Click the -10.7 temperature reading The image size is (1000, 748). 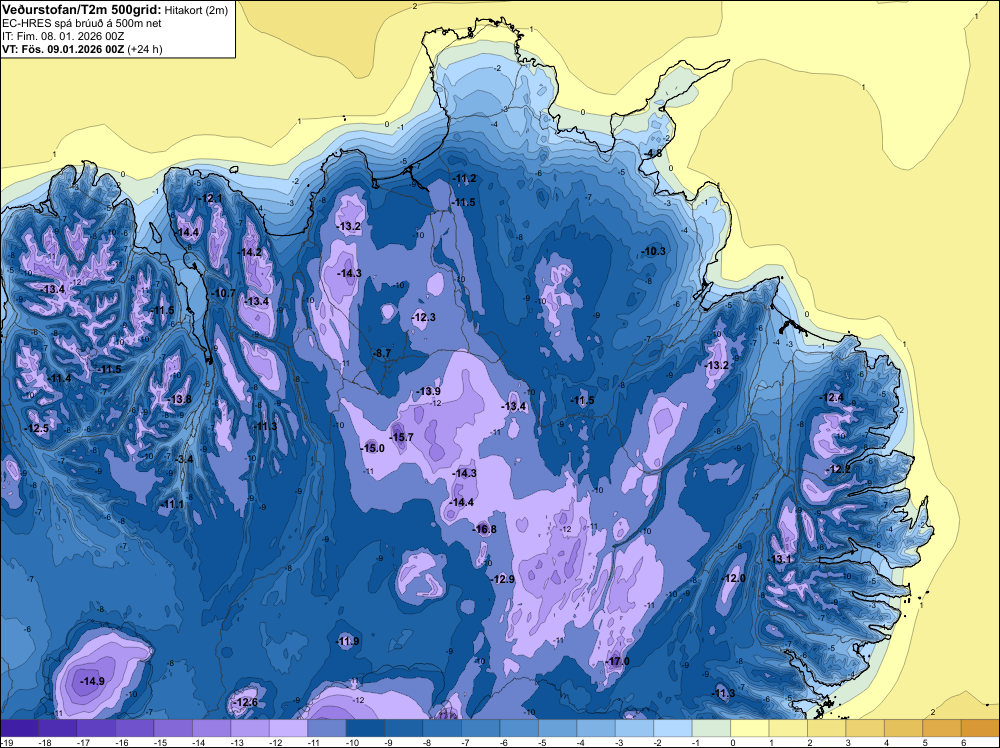coord(223,293)
